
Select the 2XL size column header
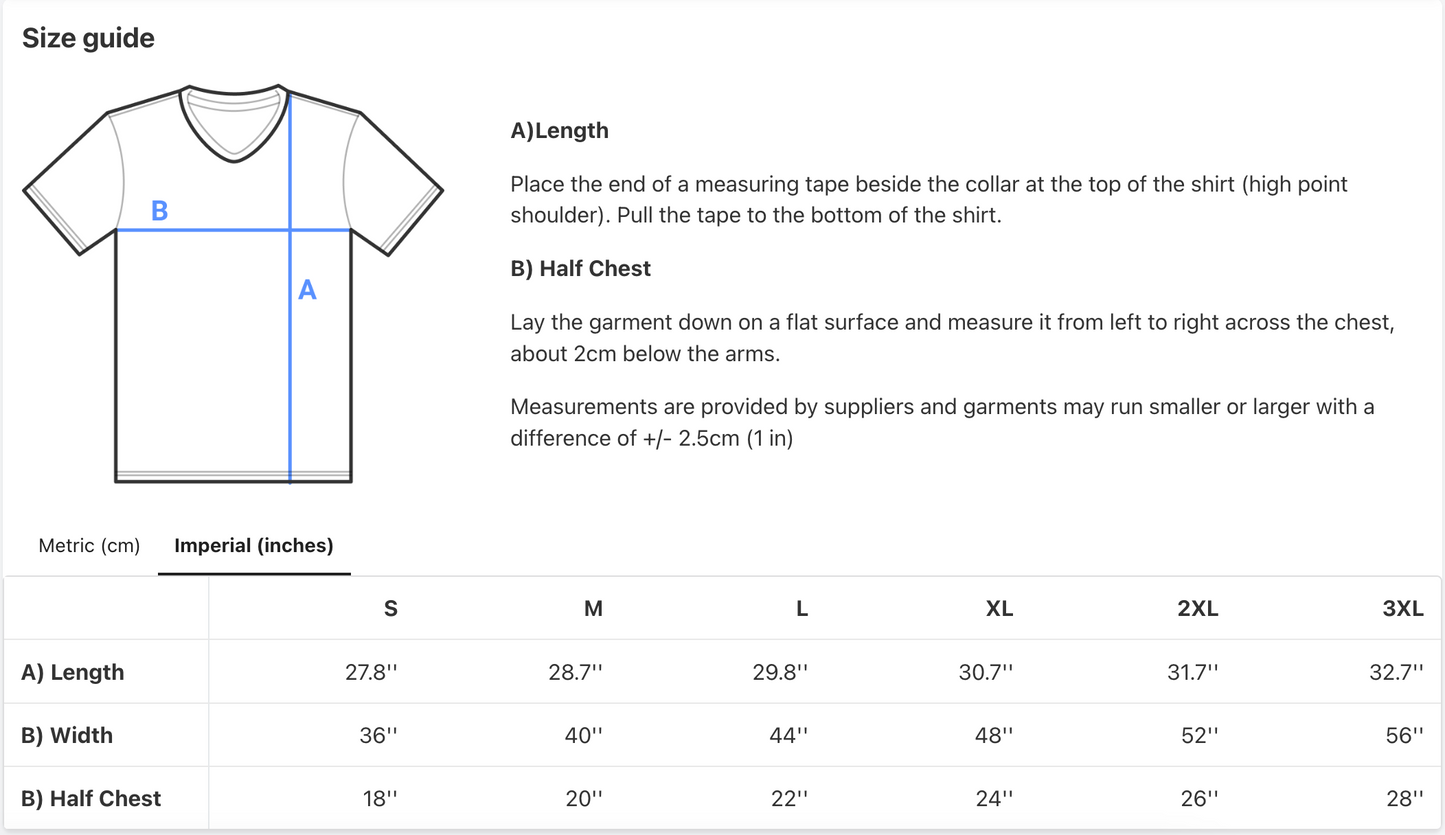click(1198, 609)
